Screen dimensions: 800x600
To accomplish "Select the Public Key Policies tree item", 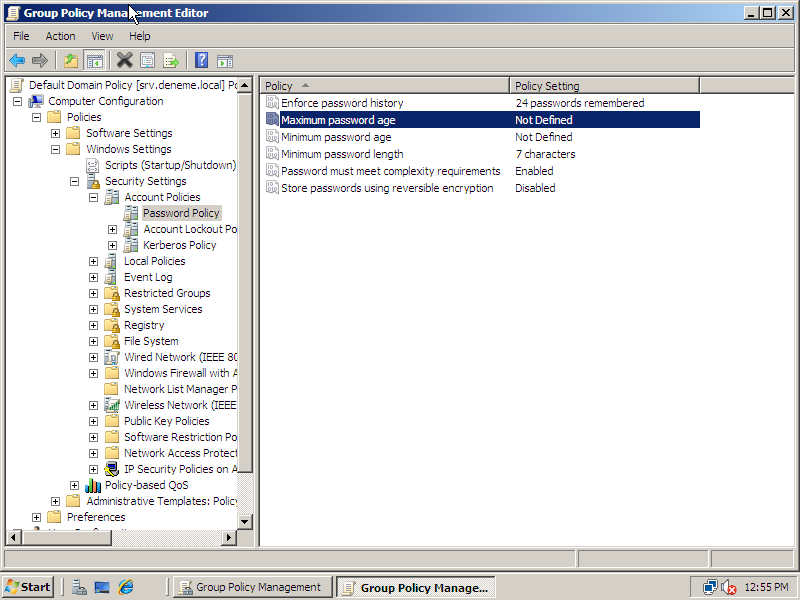I will pyautogui.click(x=166, y=421).
